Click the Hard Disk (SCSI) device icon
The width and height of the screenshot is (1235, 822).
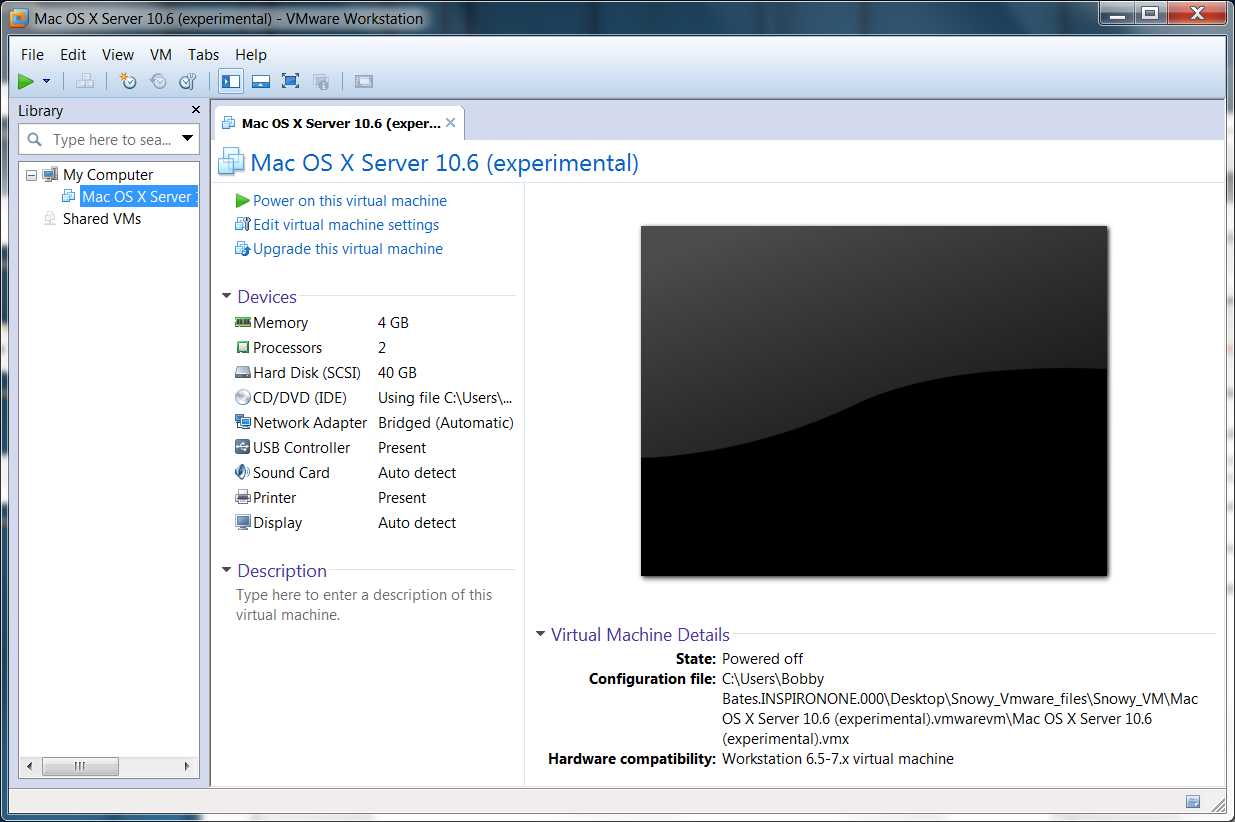tap(243, 372)
